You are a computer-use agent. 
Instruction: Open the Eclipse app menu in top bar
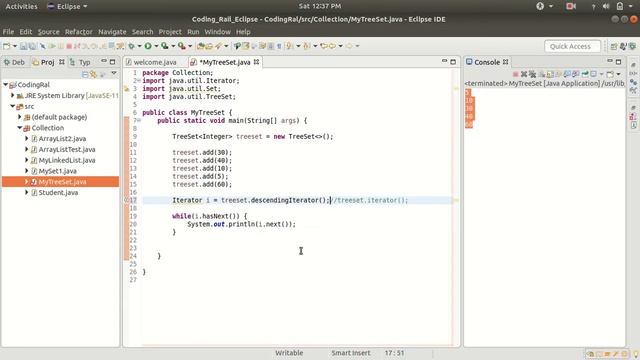(67, 6)
